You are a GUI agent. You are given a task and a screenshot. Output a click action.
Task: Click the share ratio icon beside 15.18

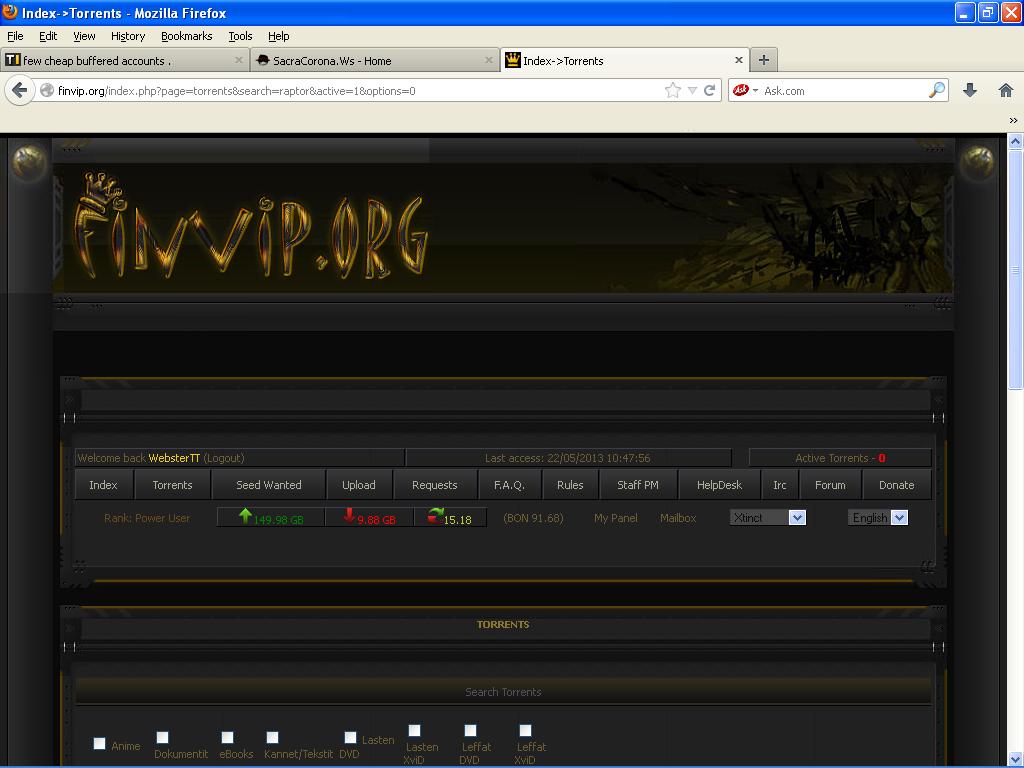tap(436, 516)
